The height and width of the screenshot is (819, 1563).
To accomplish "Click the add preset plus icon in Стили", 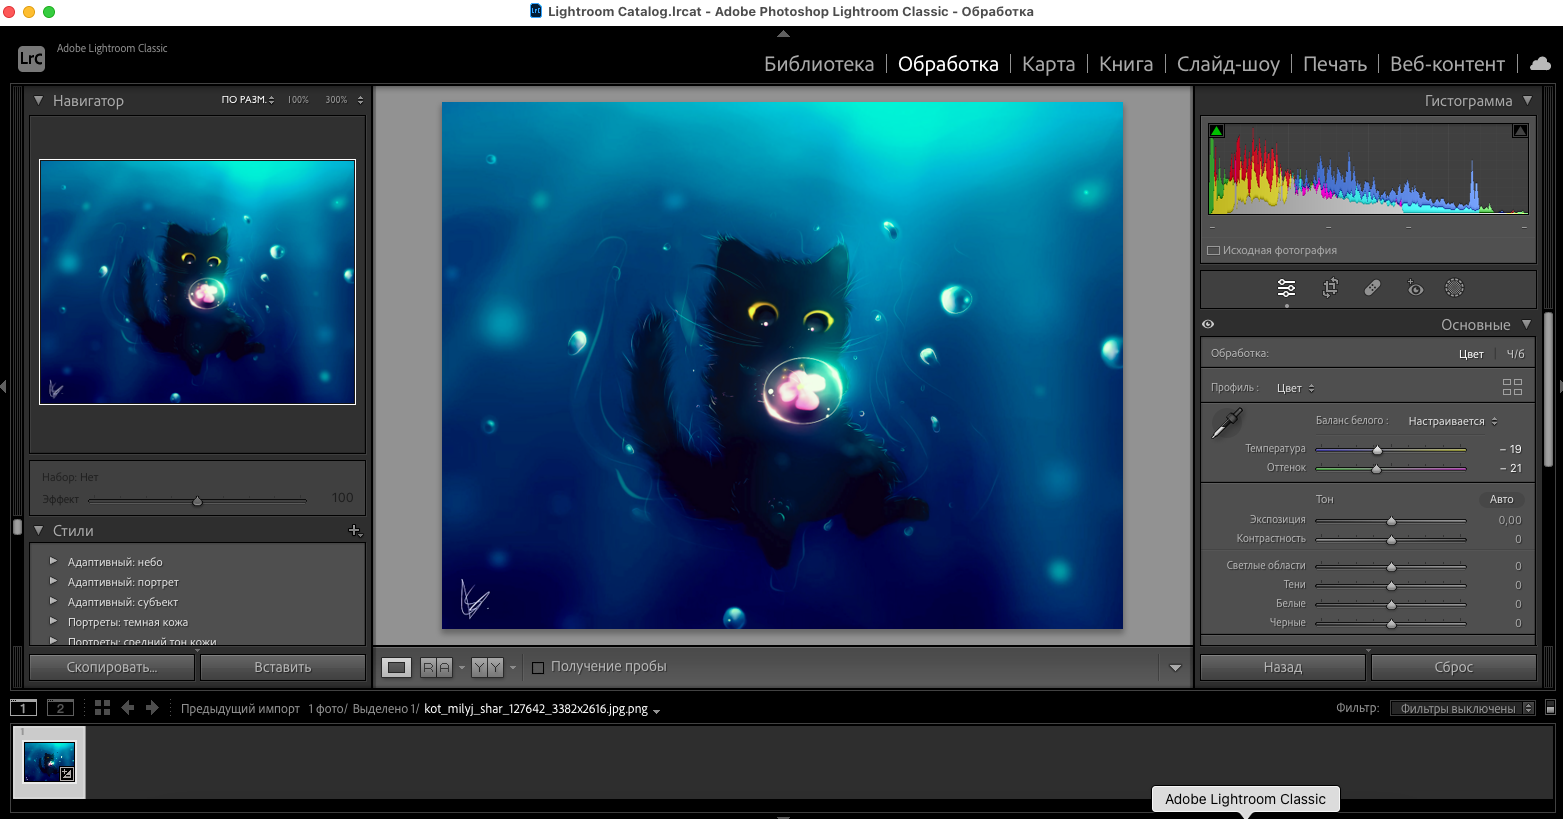I will [x=354, y=530].
